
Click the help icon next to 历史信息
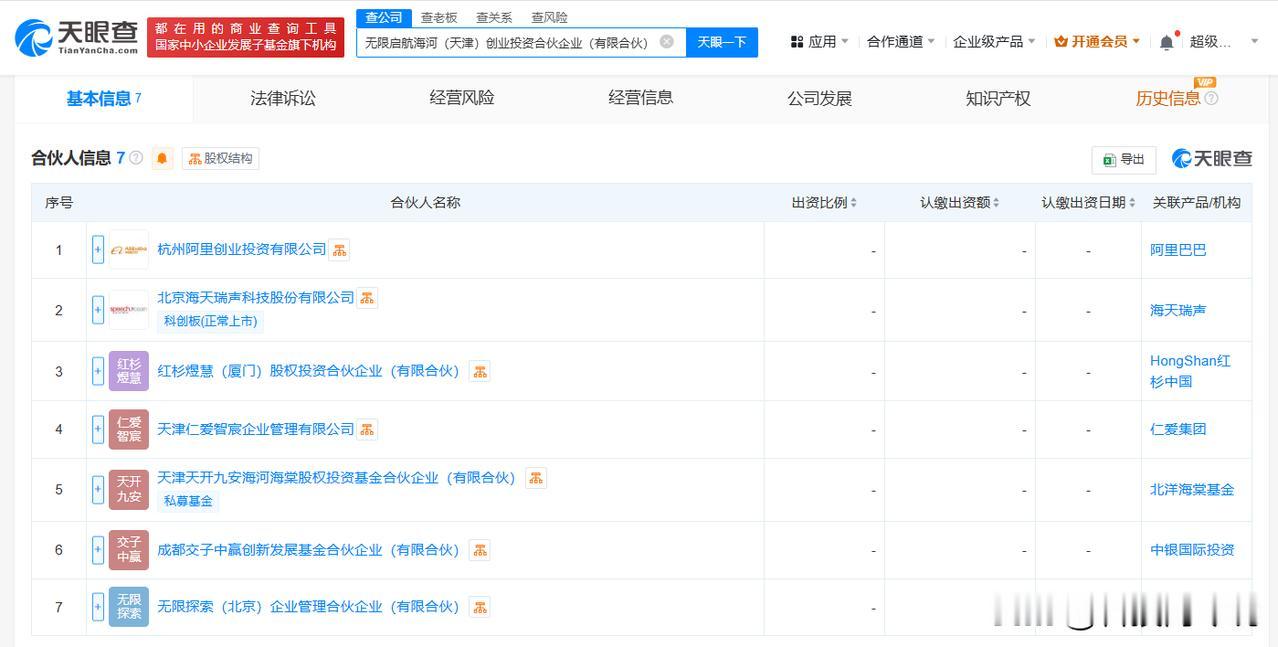(1211, 98)
